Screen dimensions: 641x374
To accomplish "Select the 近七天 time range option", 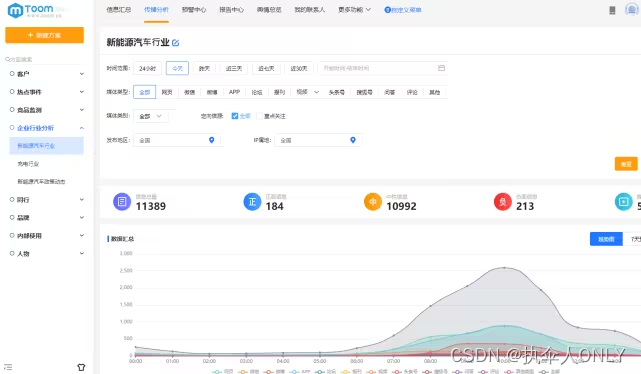I will pos(266,68).
